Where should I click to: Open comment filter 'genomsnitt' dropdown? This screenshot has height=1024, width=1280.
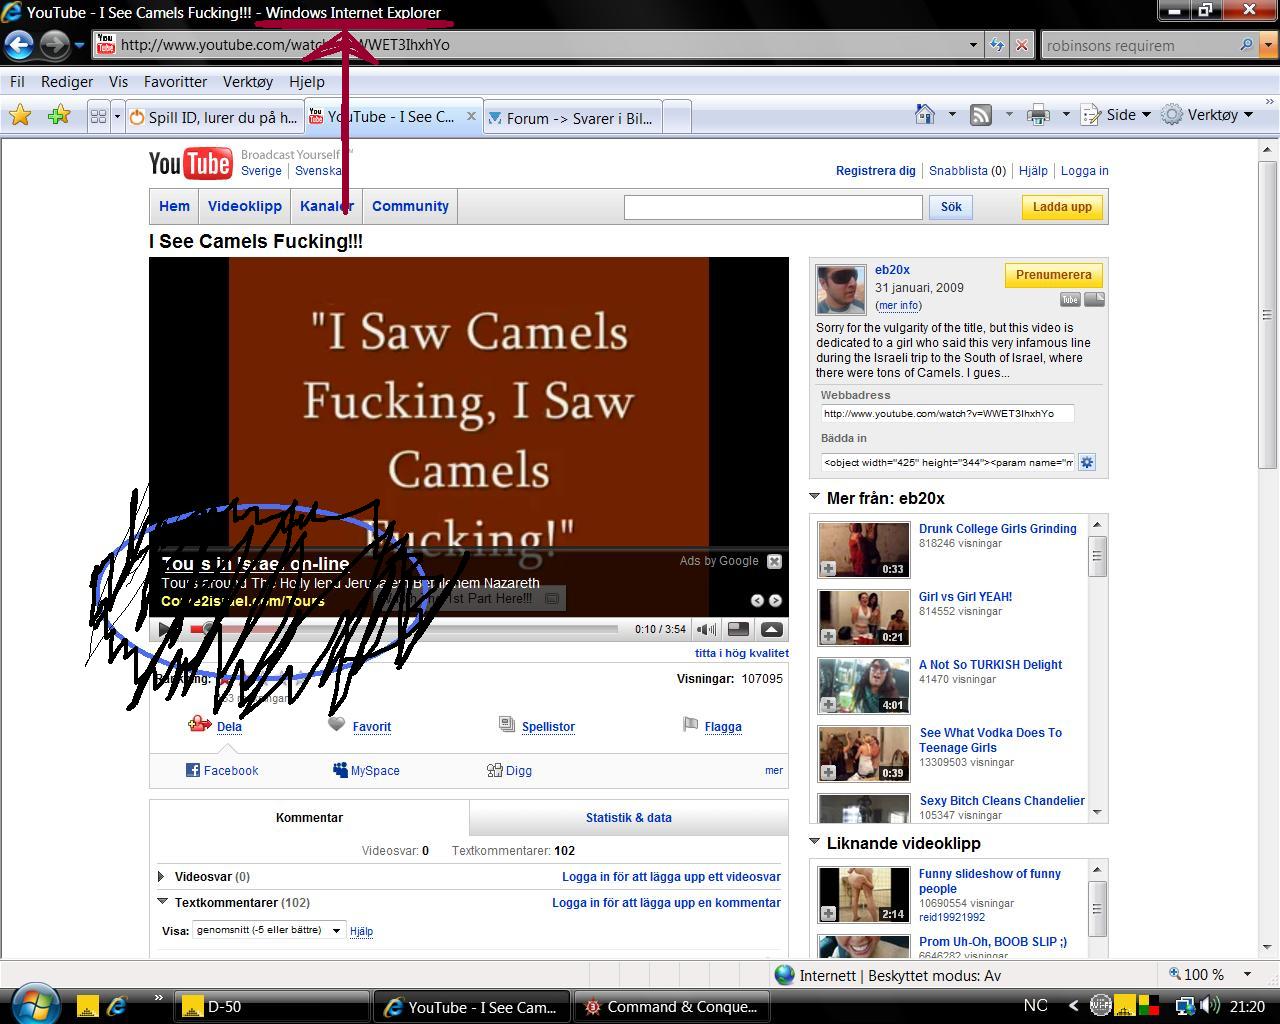[269, 930]
